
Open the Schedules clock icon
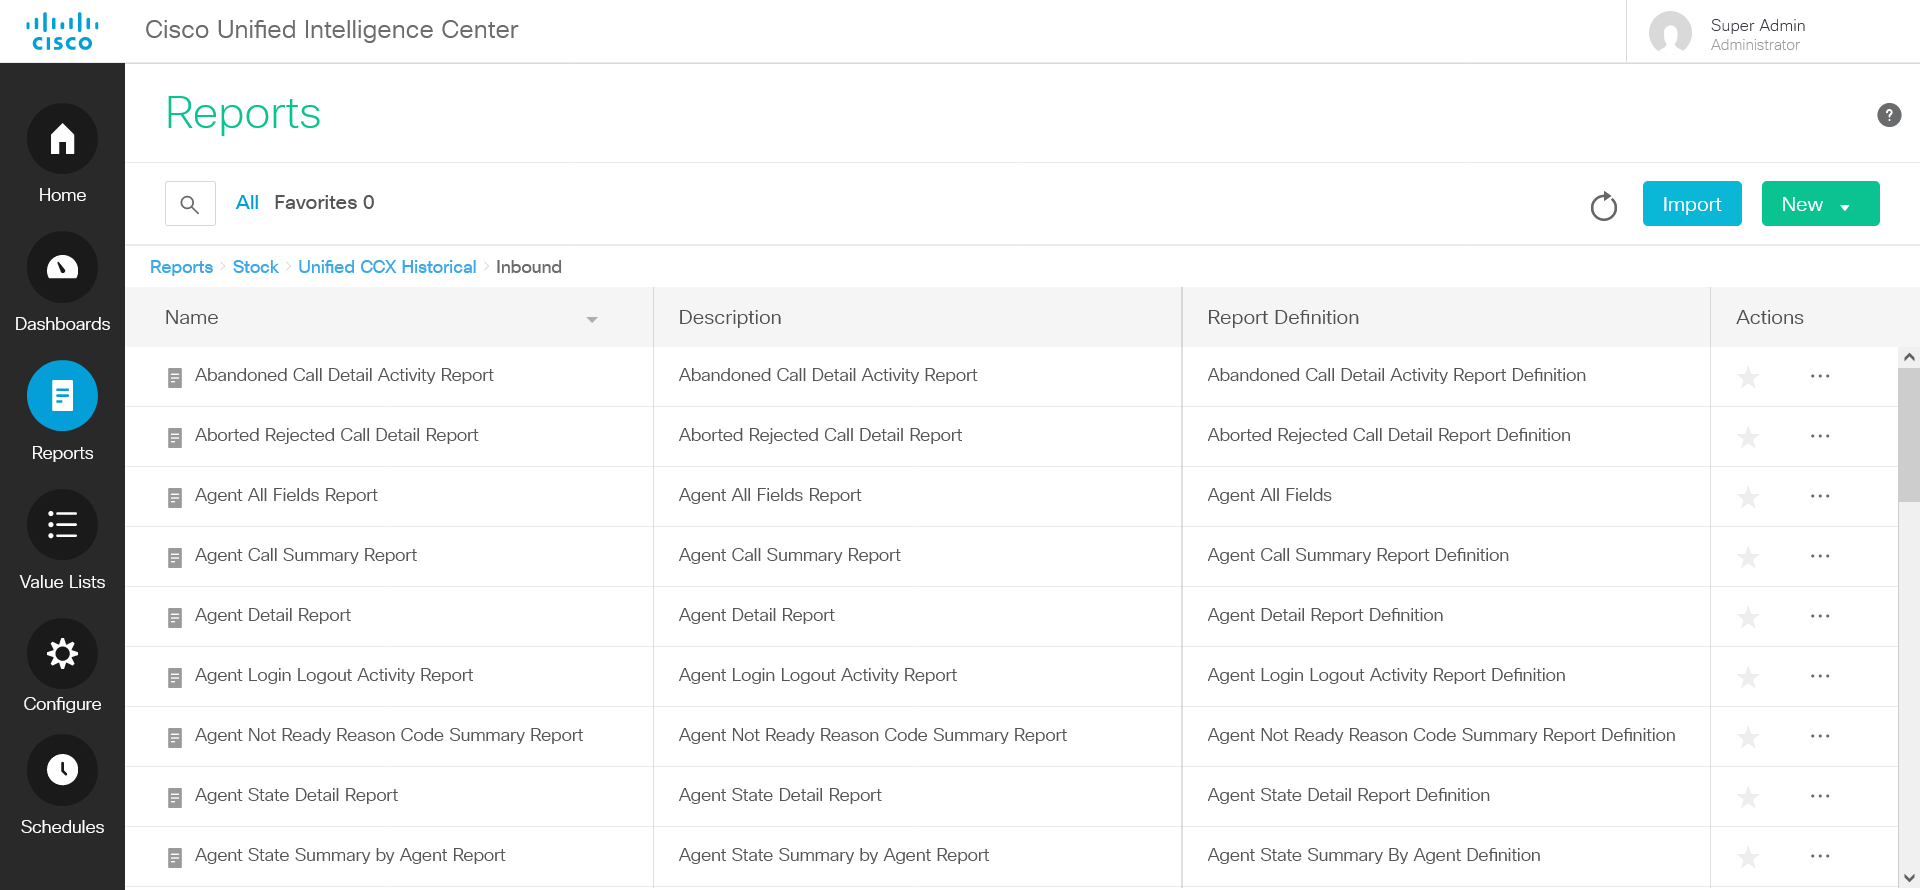(62, 770)
